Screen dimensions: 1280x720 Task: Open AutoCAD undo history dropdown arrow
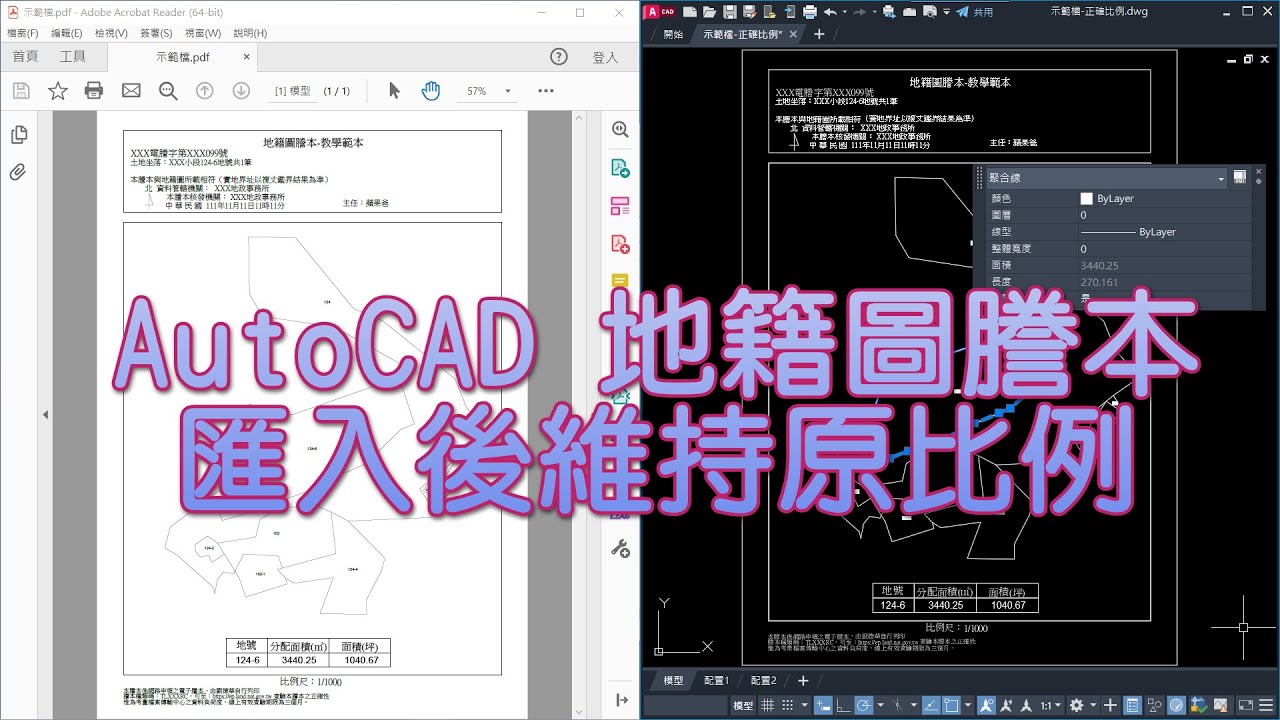tap(845, 12)
